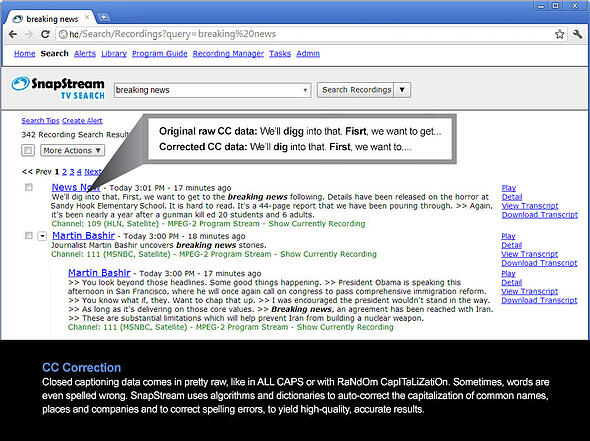Click the Channel: 109 (HLN, Satellite) text
This screenshot has height=441, width=590.
pyautogui.click(x=105, y=224)
